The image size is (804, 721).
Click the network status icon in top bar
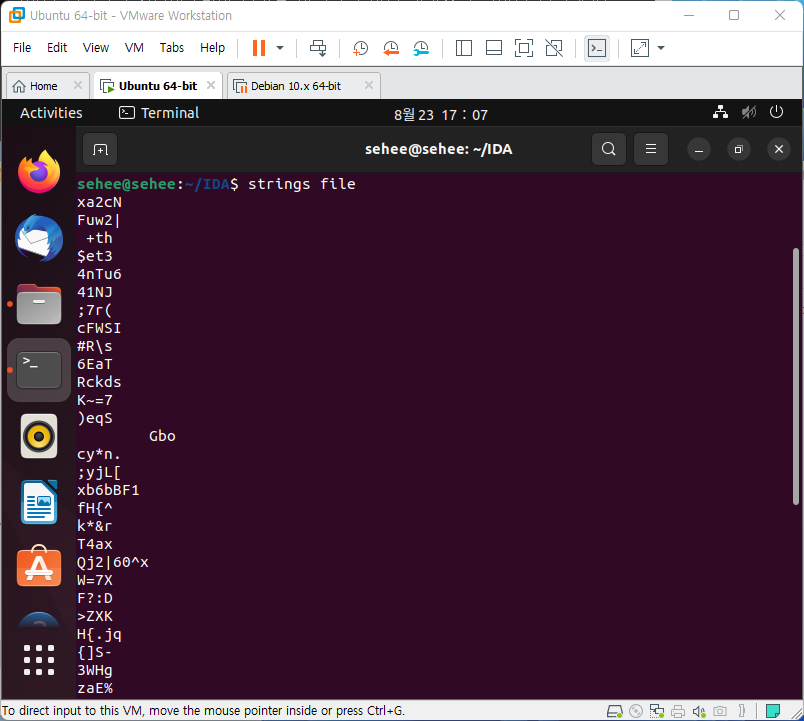pyautogui.click(x=720, y=112)
